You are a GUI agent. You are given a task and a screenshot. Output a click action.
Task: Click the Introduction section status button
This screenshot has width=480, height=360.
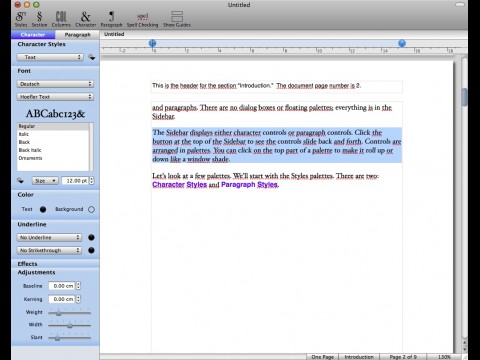359,357
